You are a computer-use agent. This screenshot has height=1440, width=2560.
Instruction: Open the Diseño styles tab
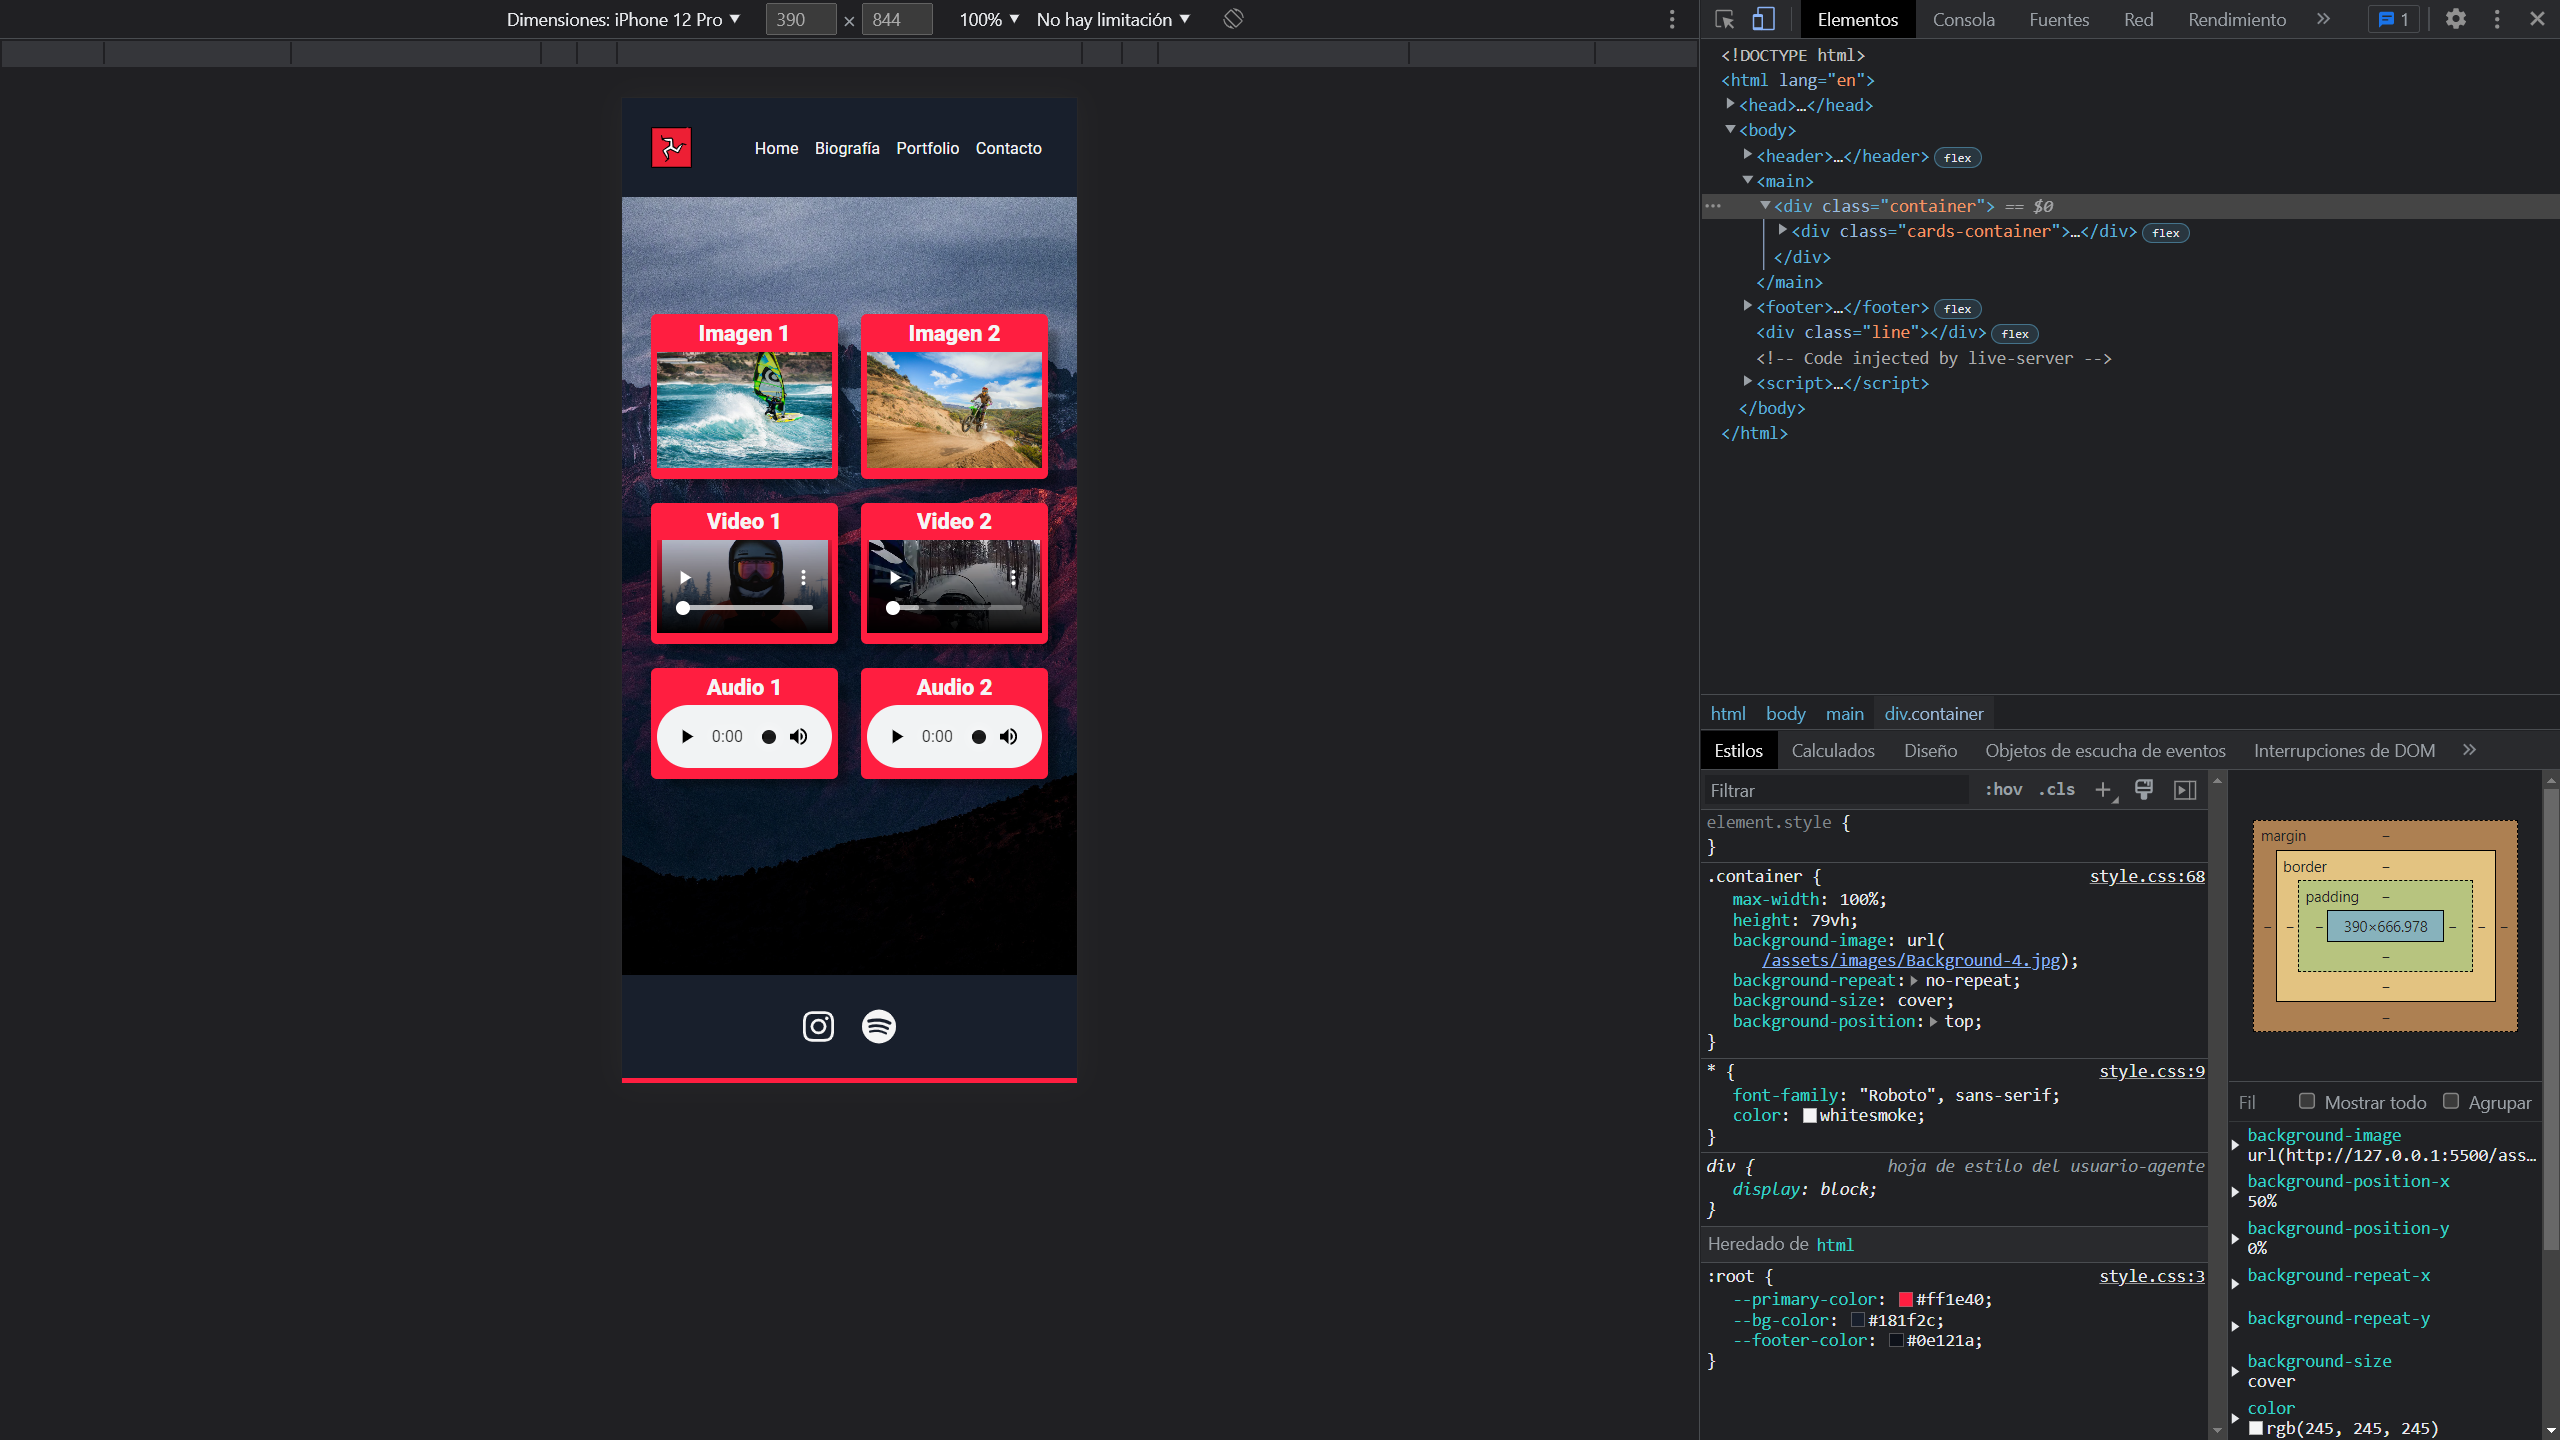point(1930,750)
